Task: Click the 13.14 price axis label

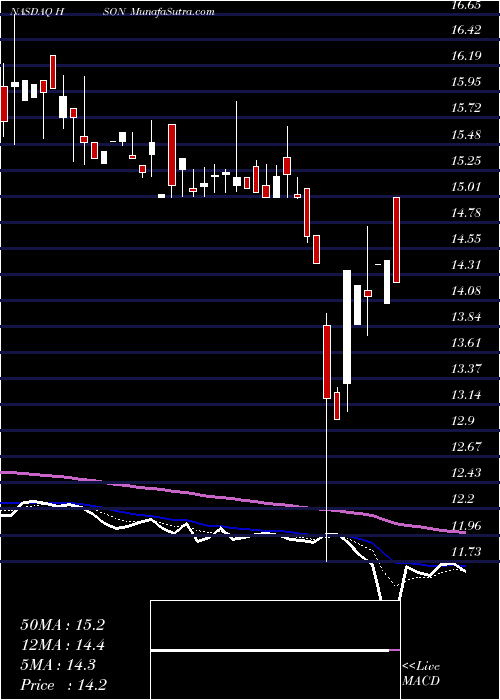Action: [x=467, y=395]
